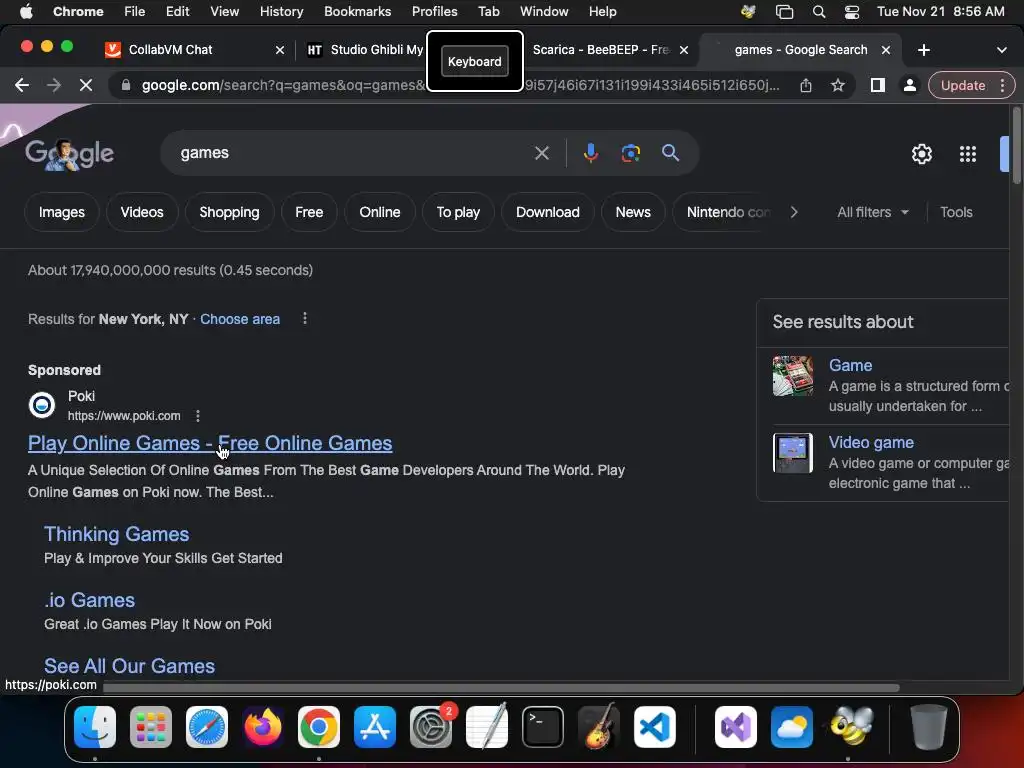Screen dimensions: 1024x768
Task: Go back to the previous page
Action: coord(22,85)
